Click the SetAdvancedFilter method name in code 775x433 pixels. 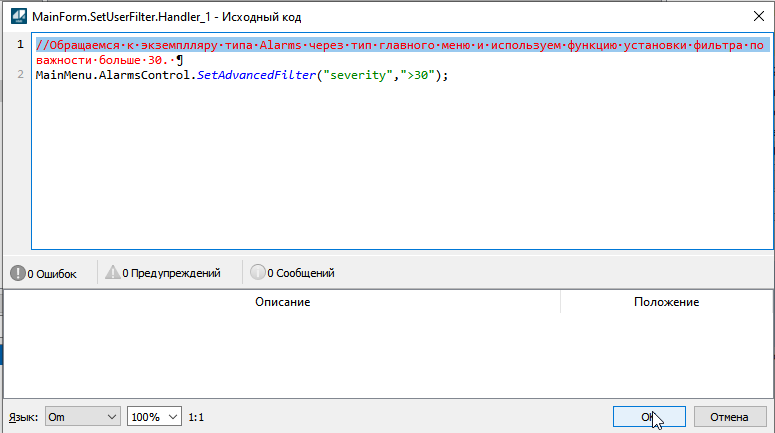point(254,75)
